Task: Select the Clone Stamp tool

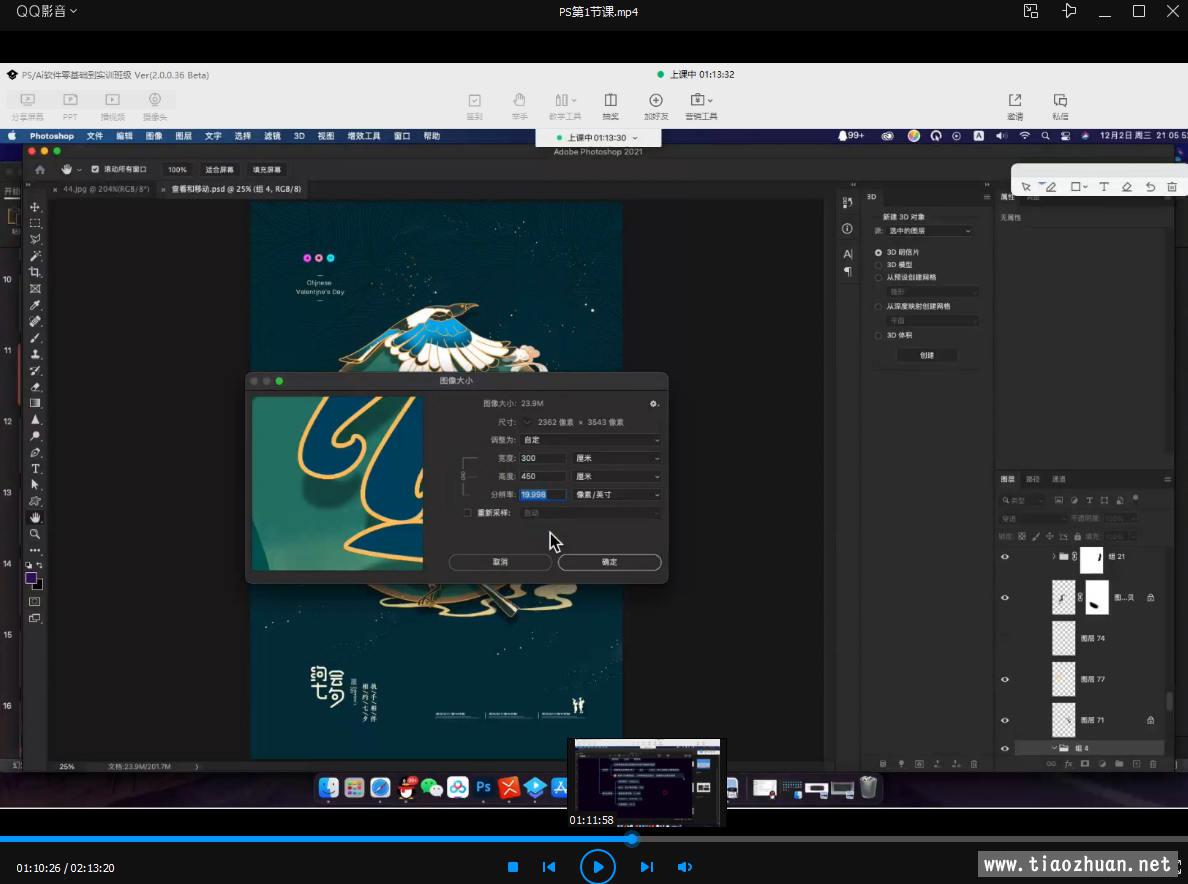Action: (35, 355)
